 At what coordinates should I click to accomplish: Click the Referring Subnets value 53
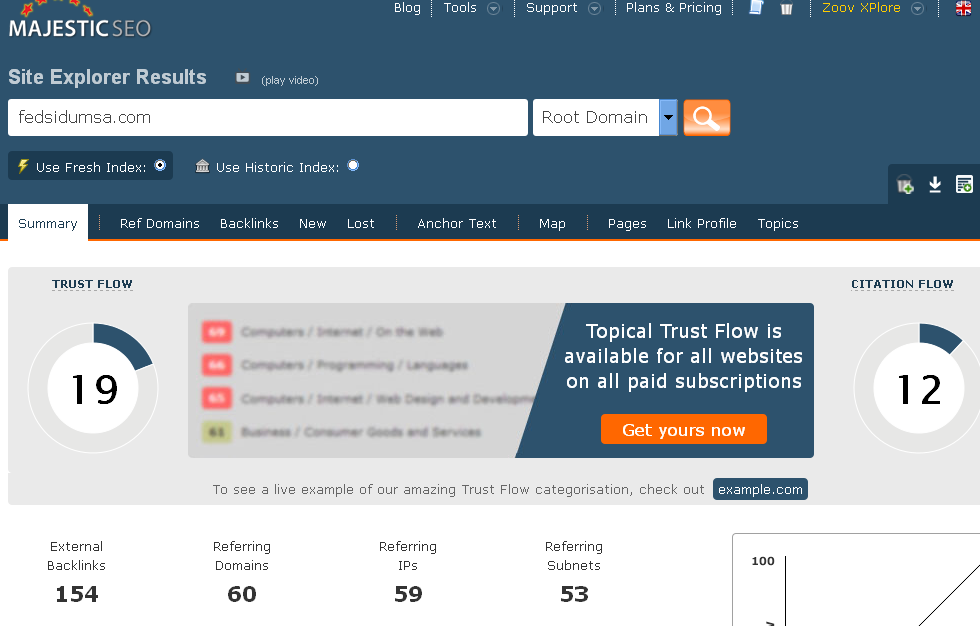click(x=574, y=594)
